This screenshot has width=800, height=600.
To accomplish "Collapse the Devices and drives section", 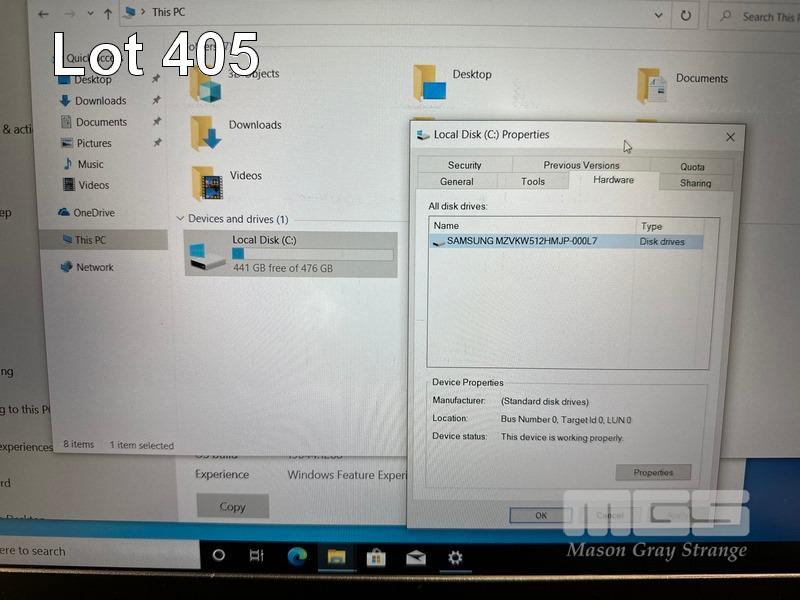I will (x=180, y=219).
